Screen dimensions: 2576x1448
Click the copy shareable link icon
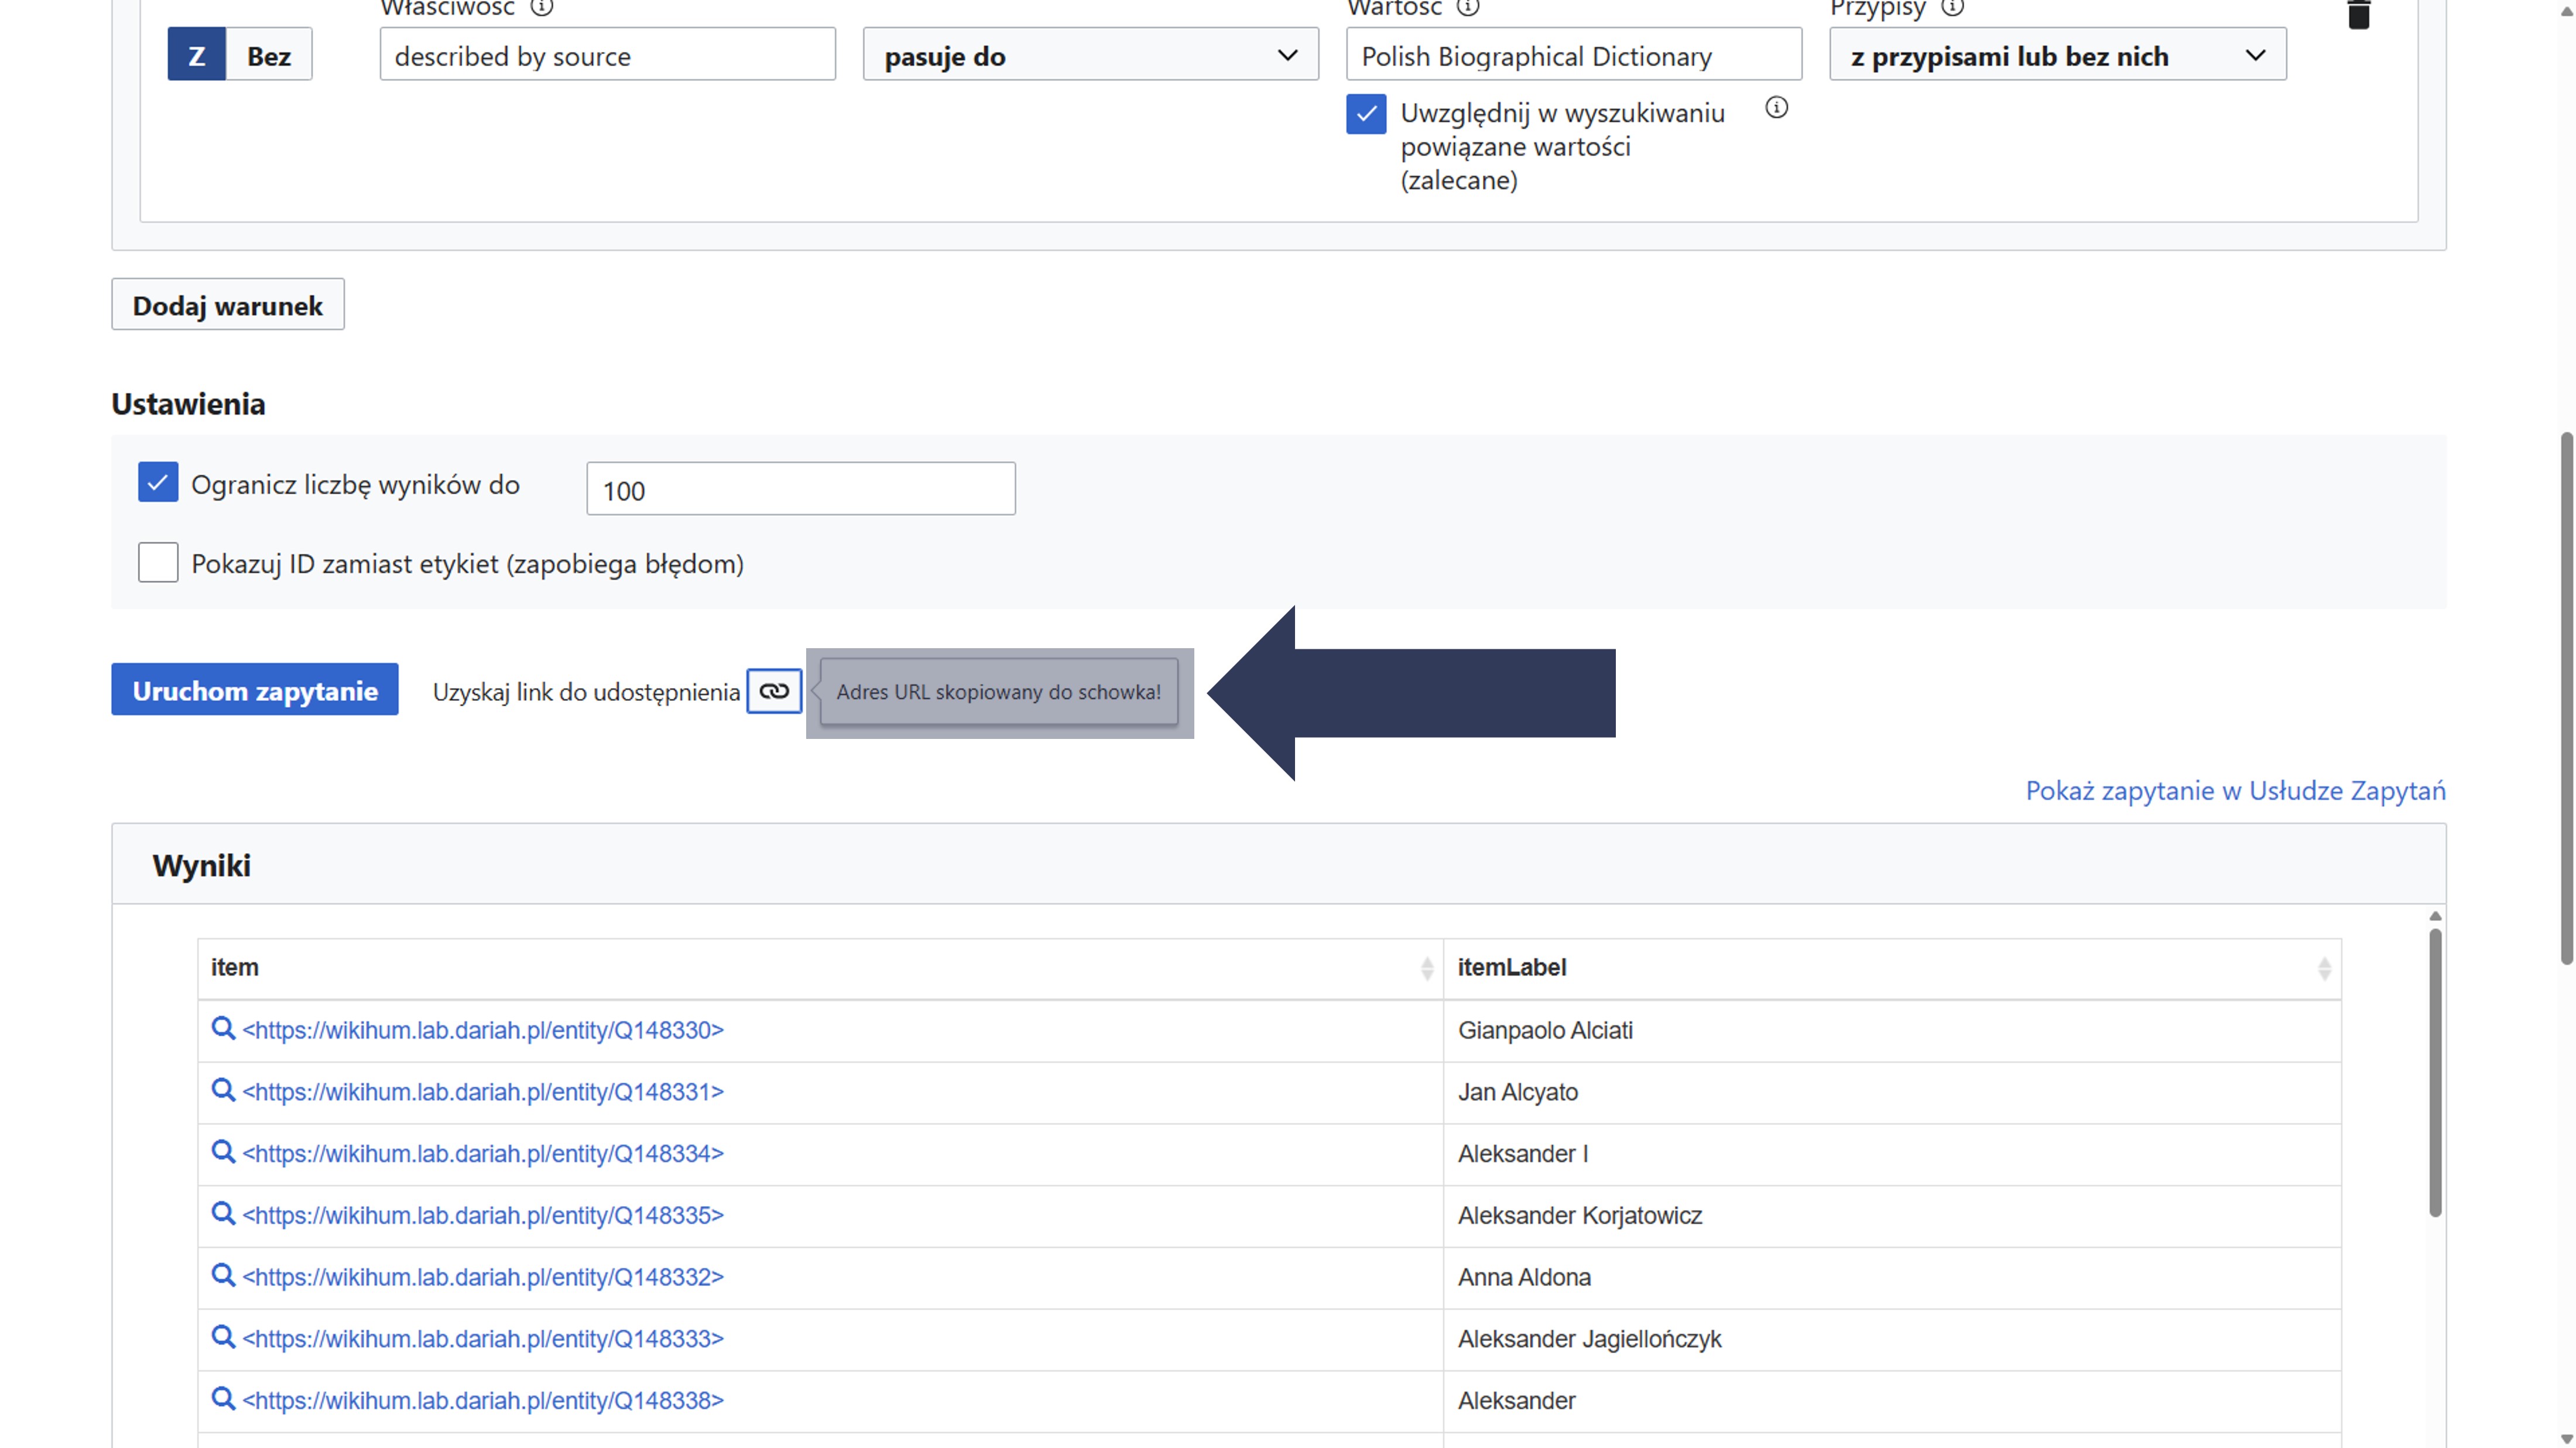(x=773, y=691)
